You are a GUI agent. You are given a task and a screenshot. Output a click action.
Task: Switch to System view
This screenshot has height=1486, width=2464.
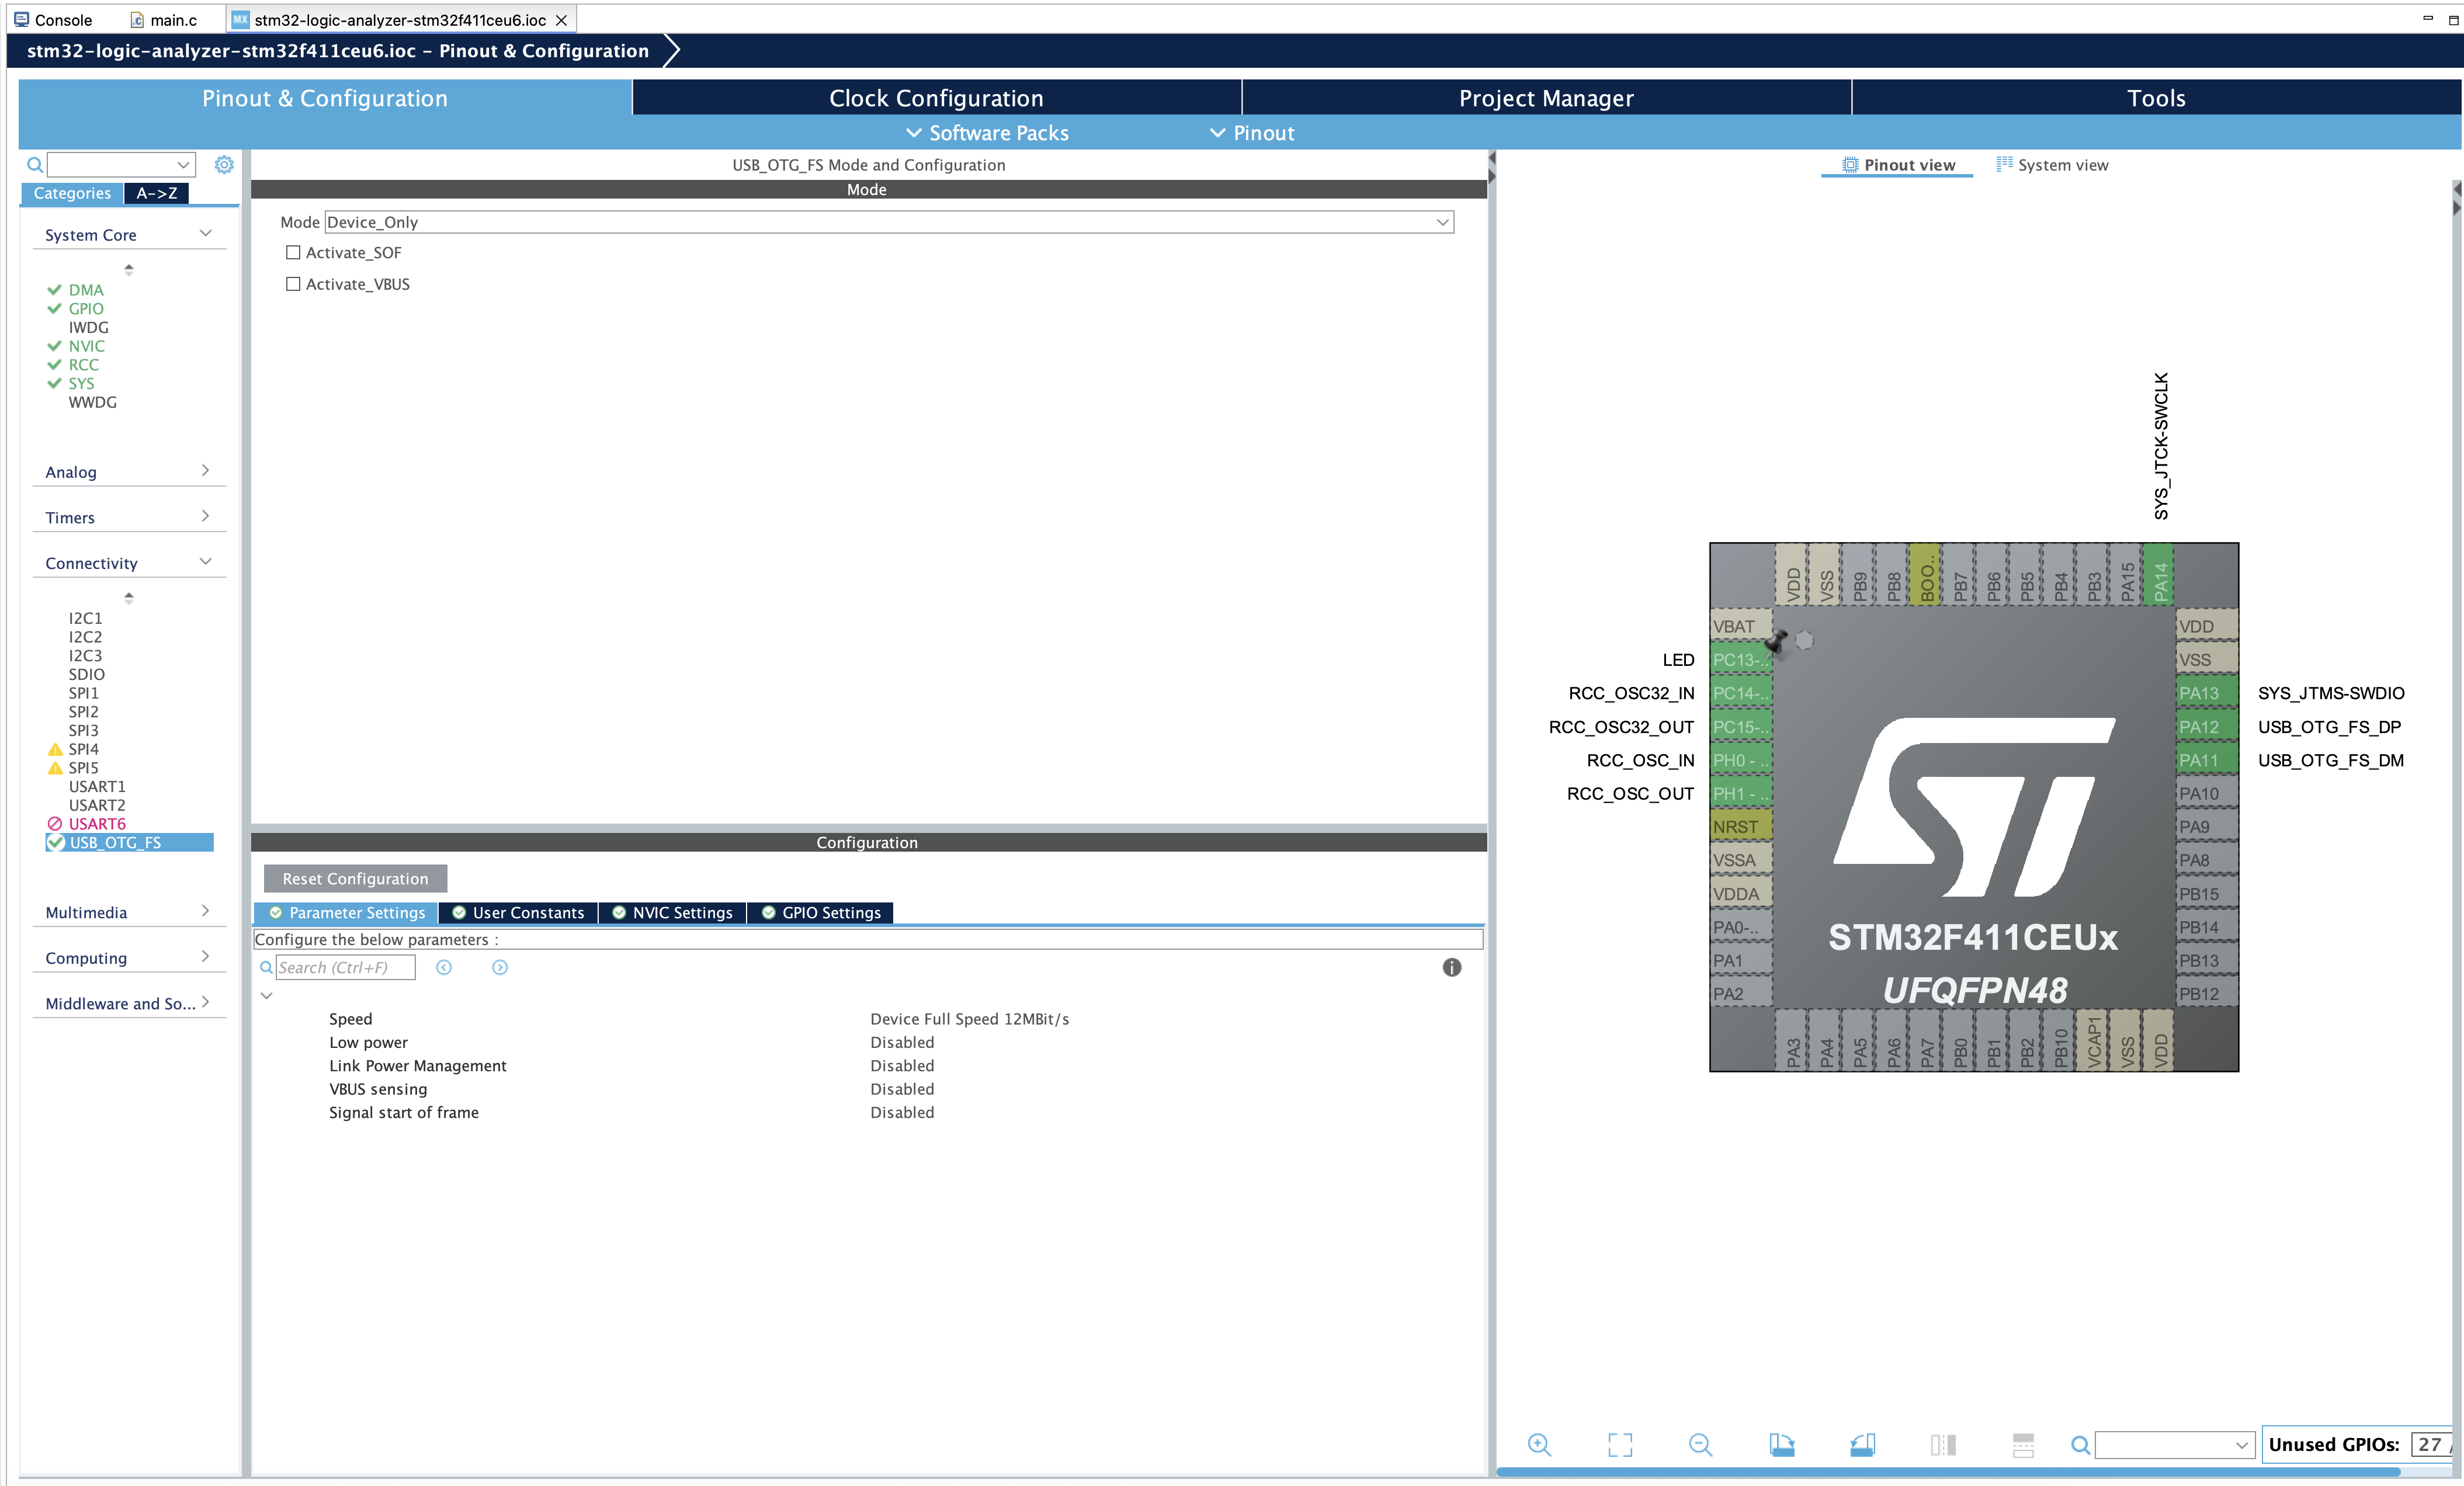pyautogui.click(x=2052, y=165)
